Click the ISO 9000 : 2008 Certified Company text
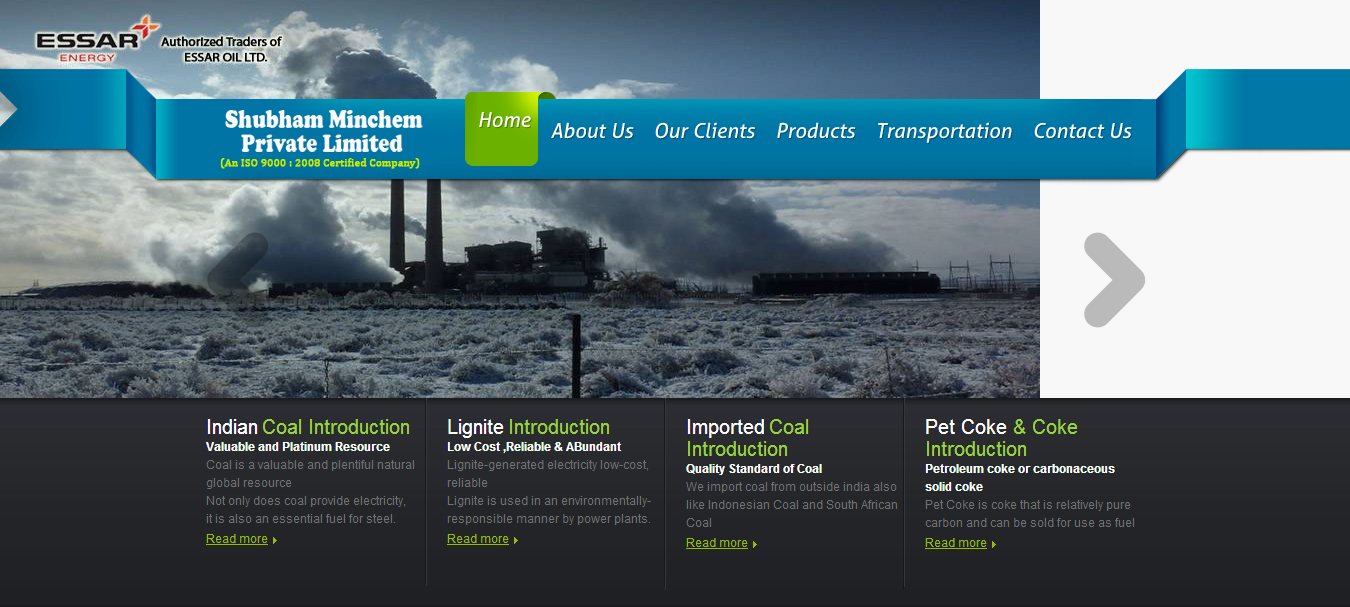 tap(320, 163)
